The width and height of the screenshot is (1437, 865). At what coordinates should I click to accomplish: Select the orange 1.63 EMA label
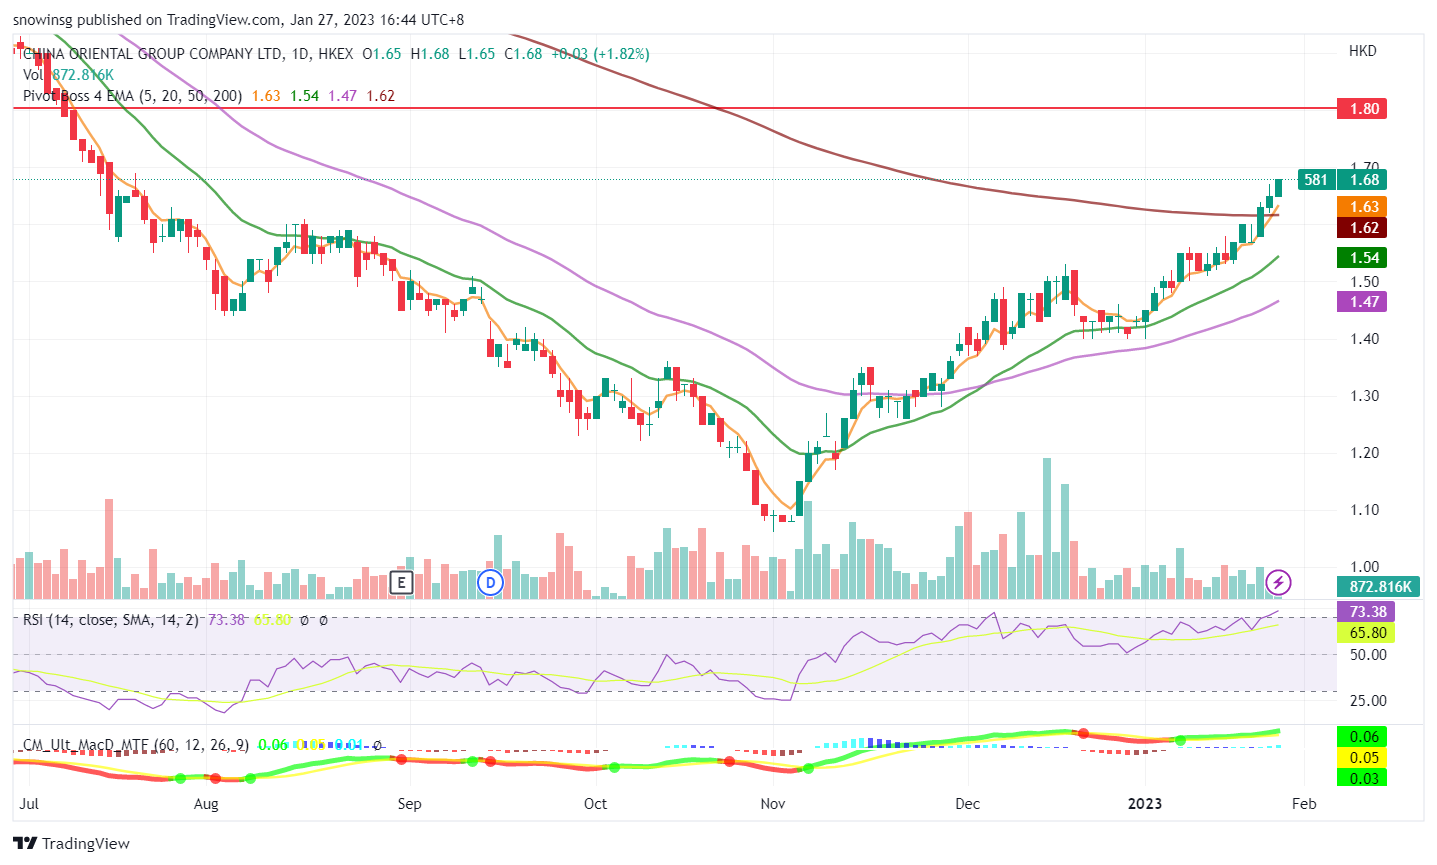tap(1362, 207)
